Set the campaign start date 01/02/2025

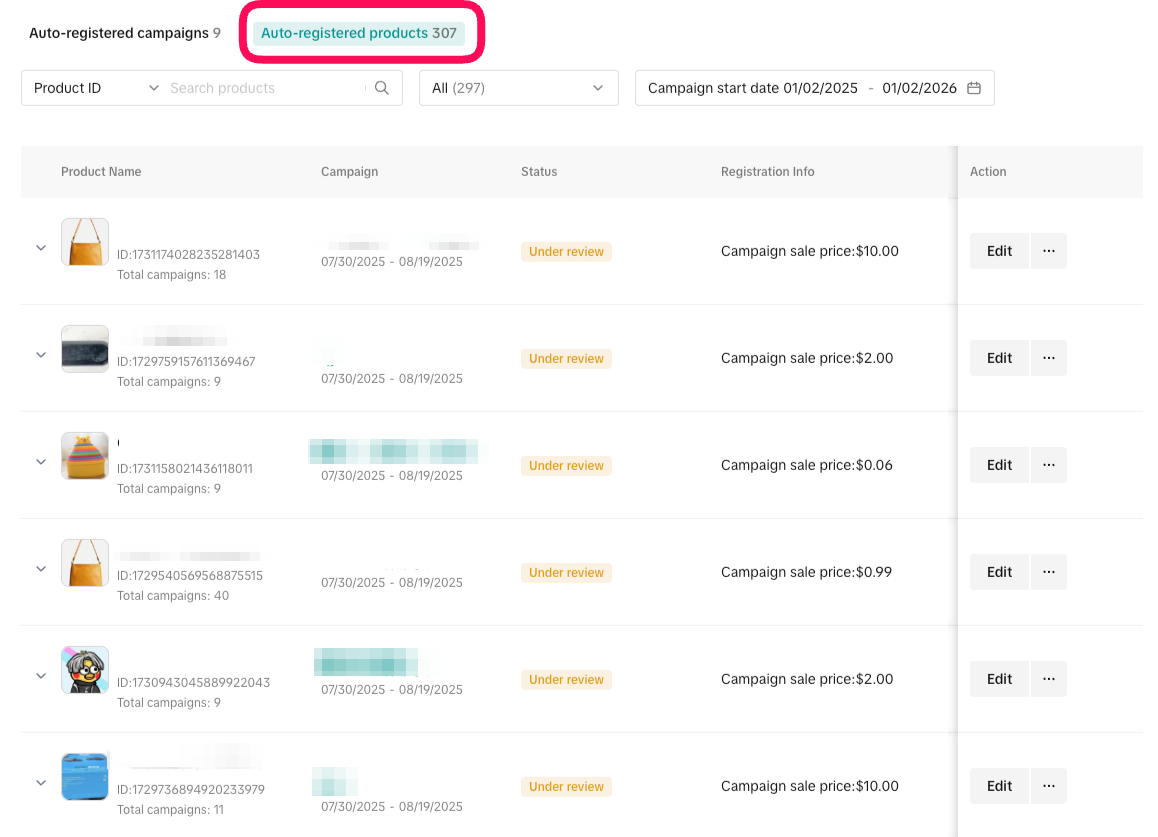820,88
